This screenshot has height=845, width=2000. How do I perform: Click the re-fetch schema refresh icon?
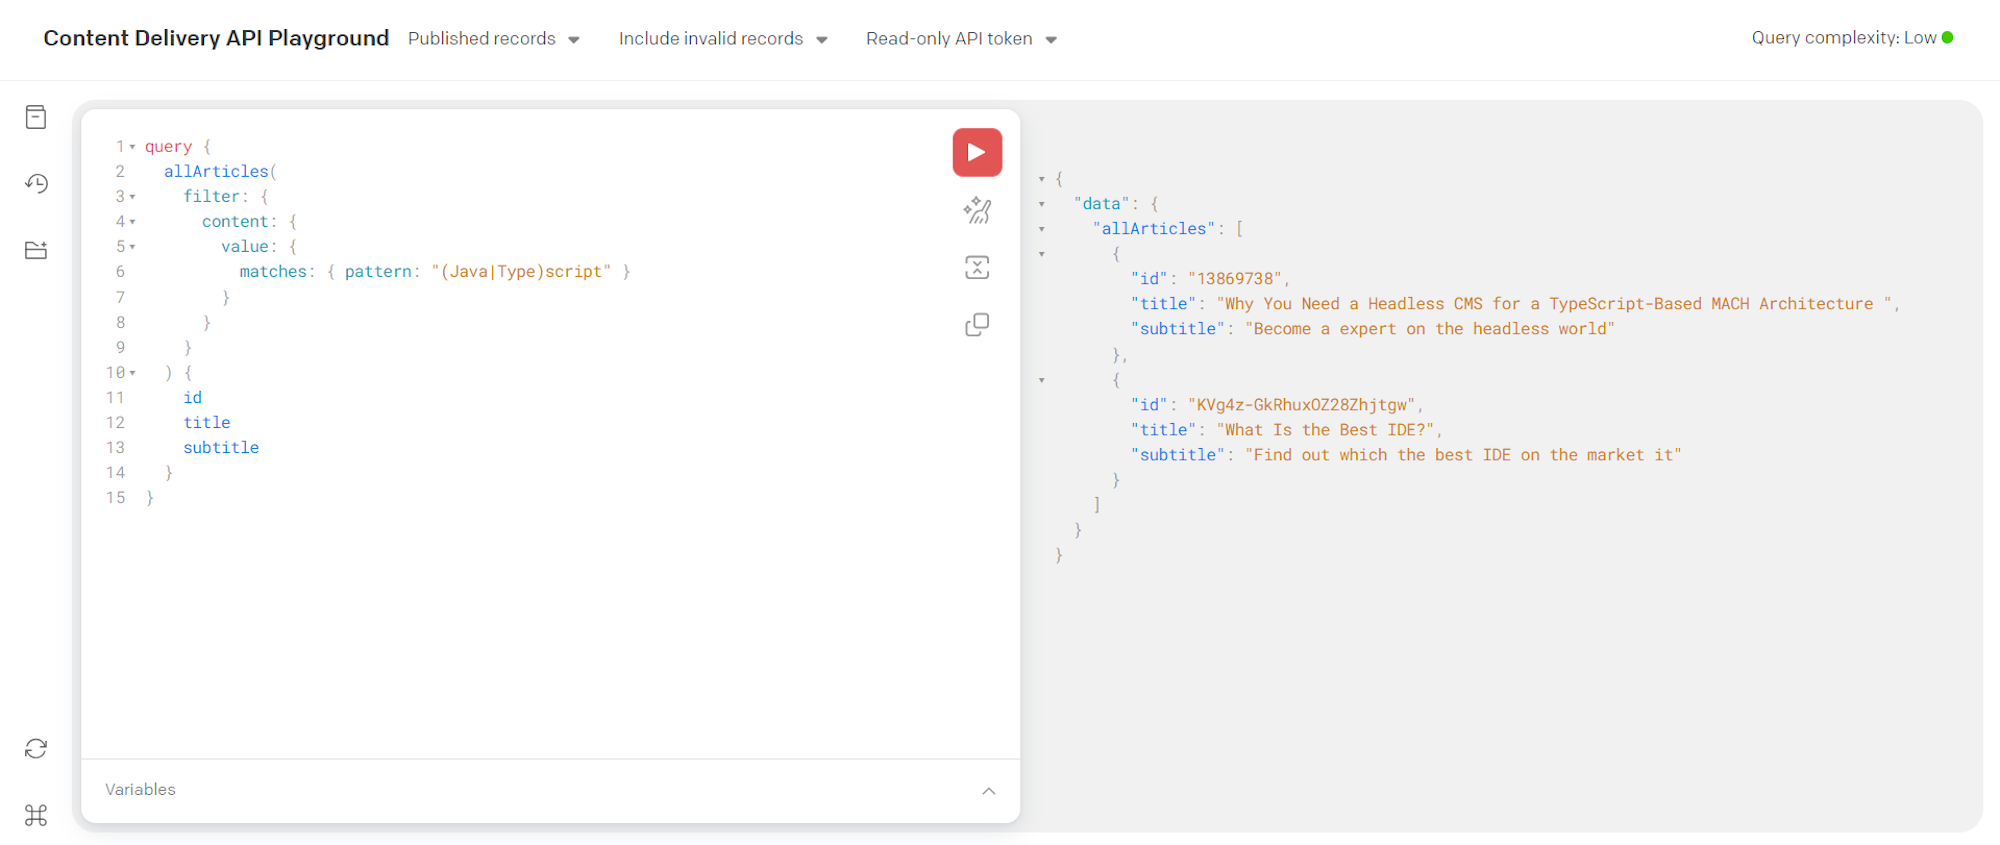click(36, 749)
